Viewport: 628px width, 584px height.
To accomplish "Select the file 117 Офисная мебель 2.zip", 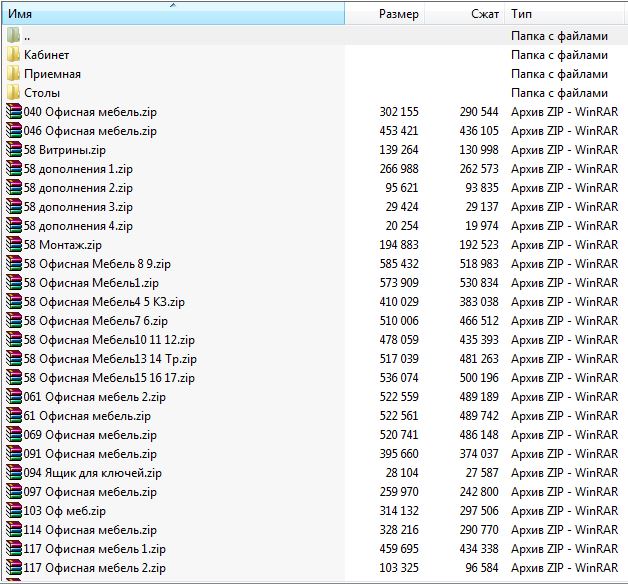I will (95, 568).
